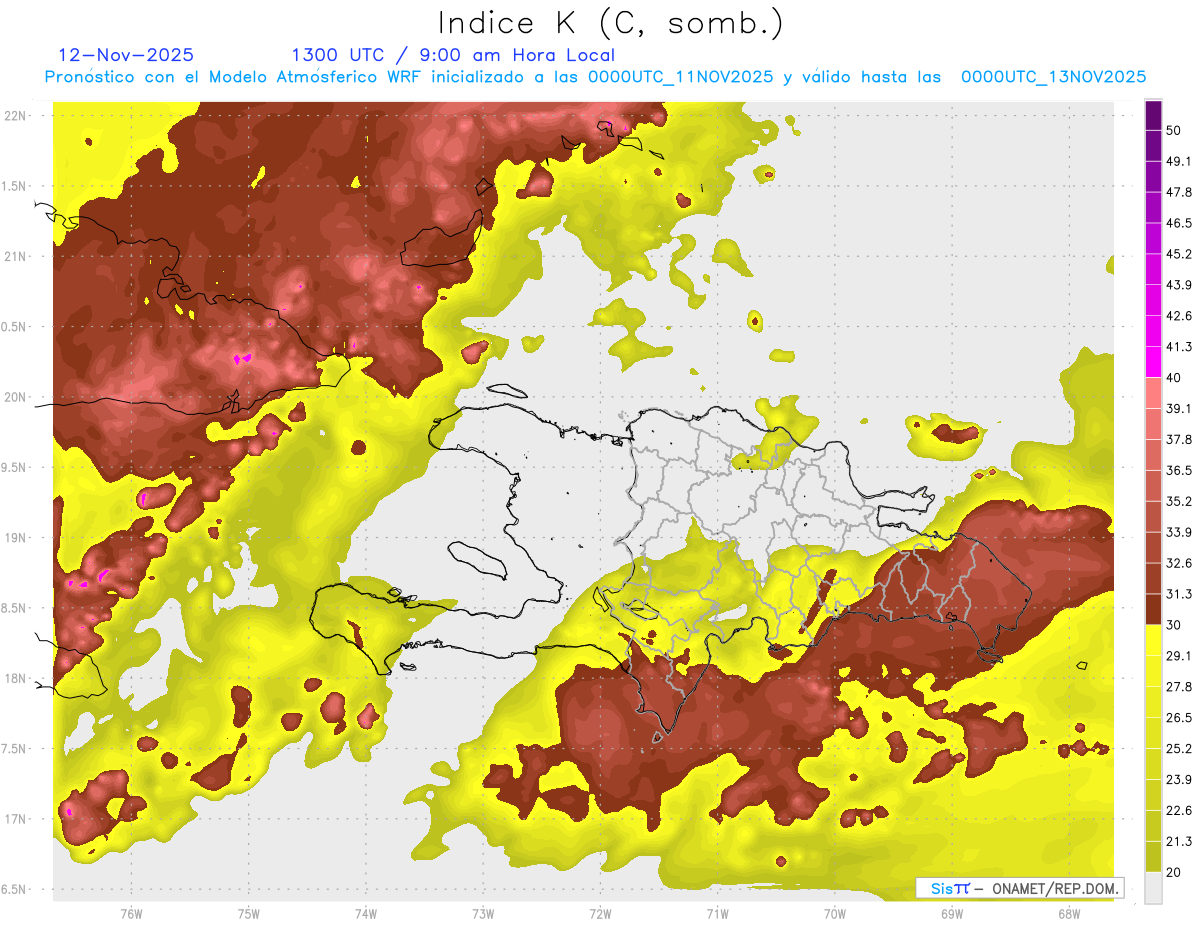Click the longitude axis label "74W"

pos(365,913)
